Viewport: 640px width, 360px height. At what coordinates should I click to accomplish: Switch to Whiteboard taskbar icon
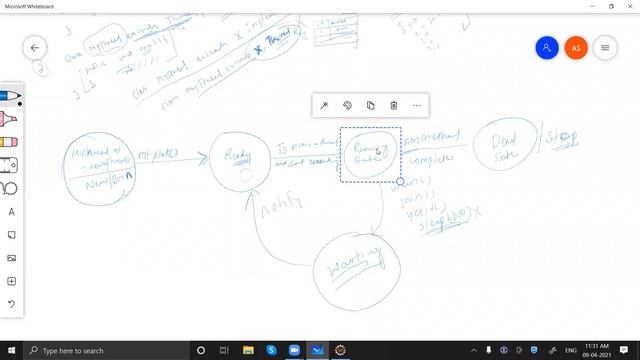click(x=318, y=351)
